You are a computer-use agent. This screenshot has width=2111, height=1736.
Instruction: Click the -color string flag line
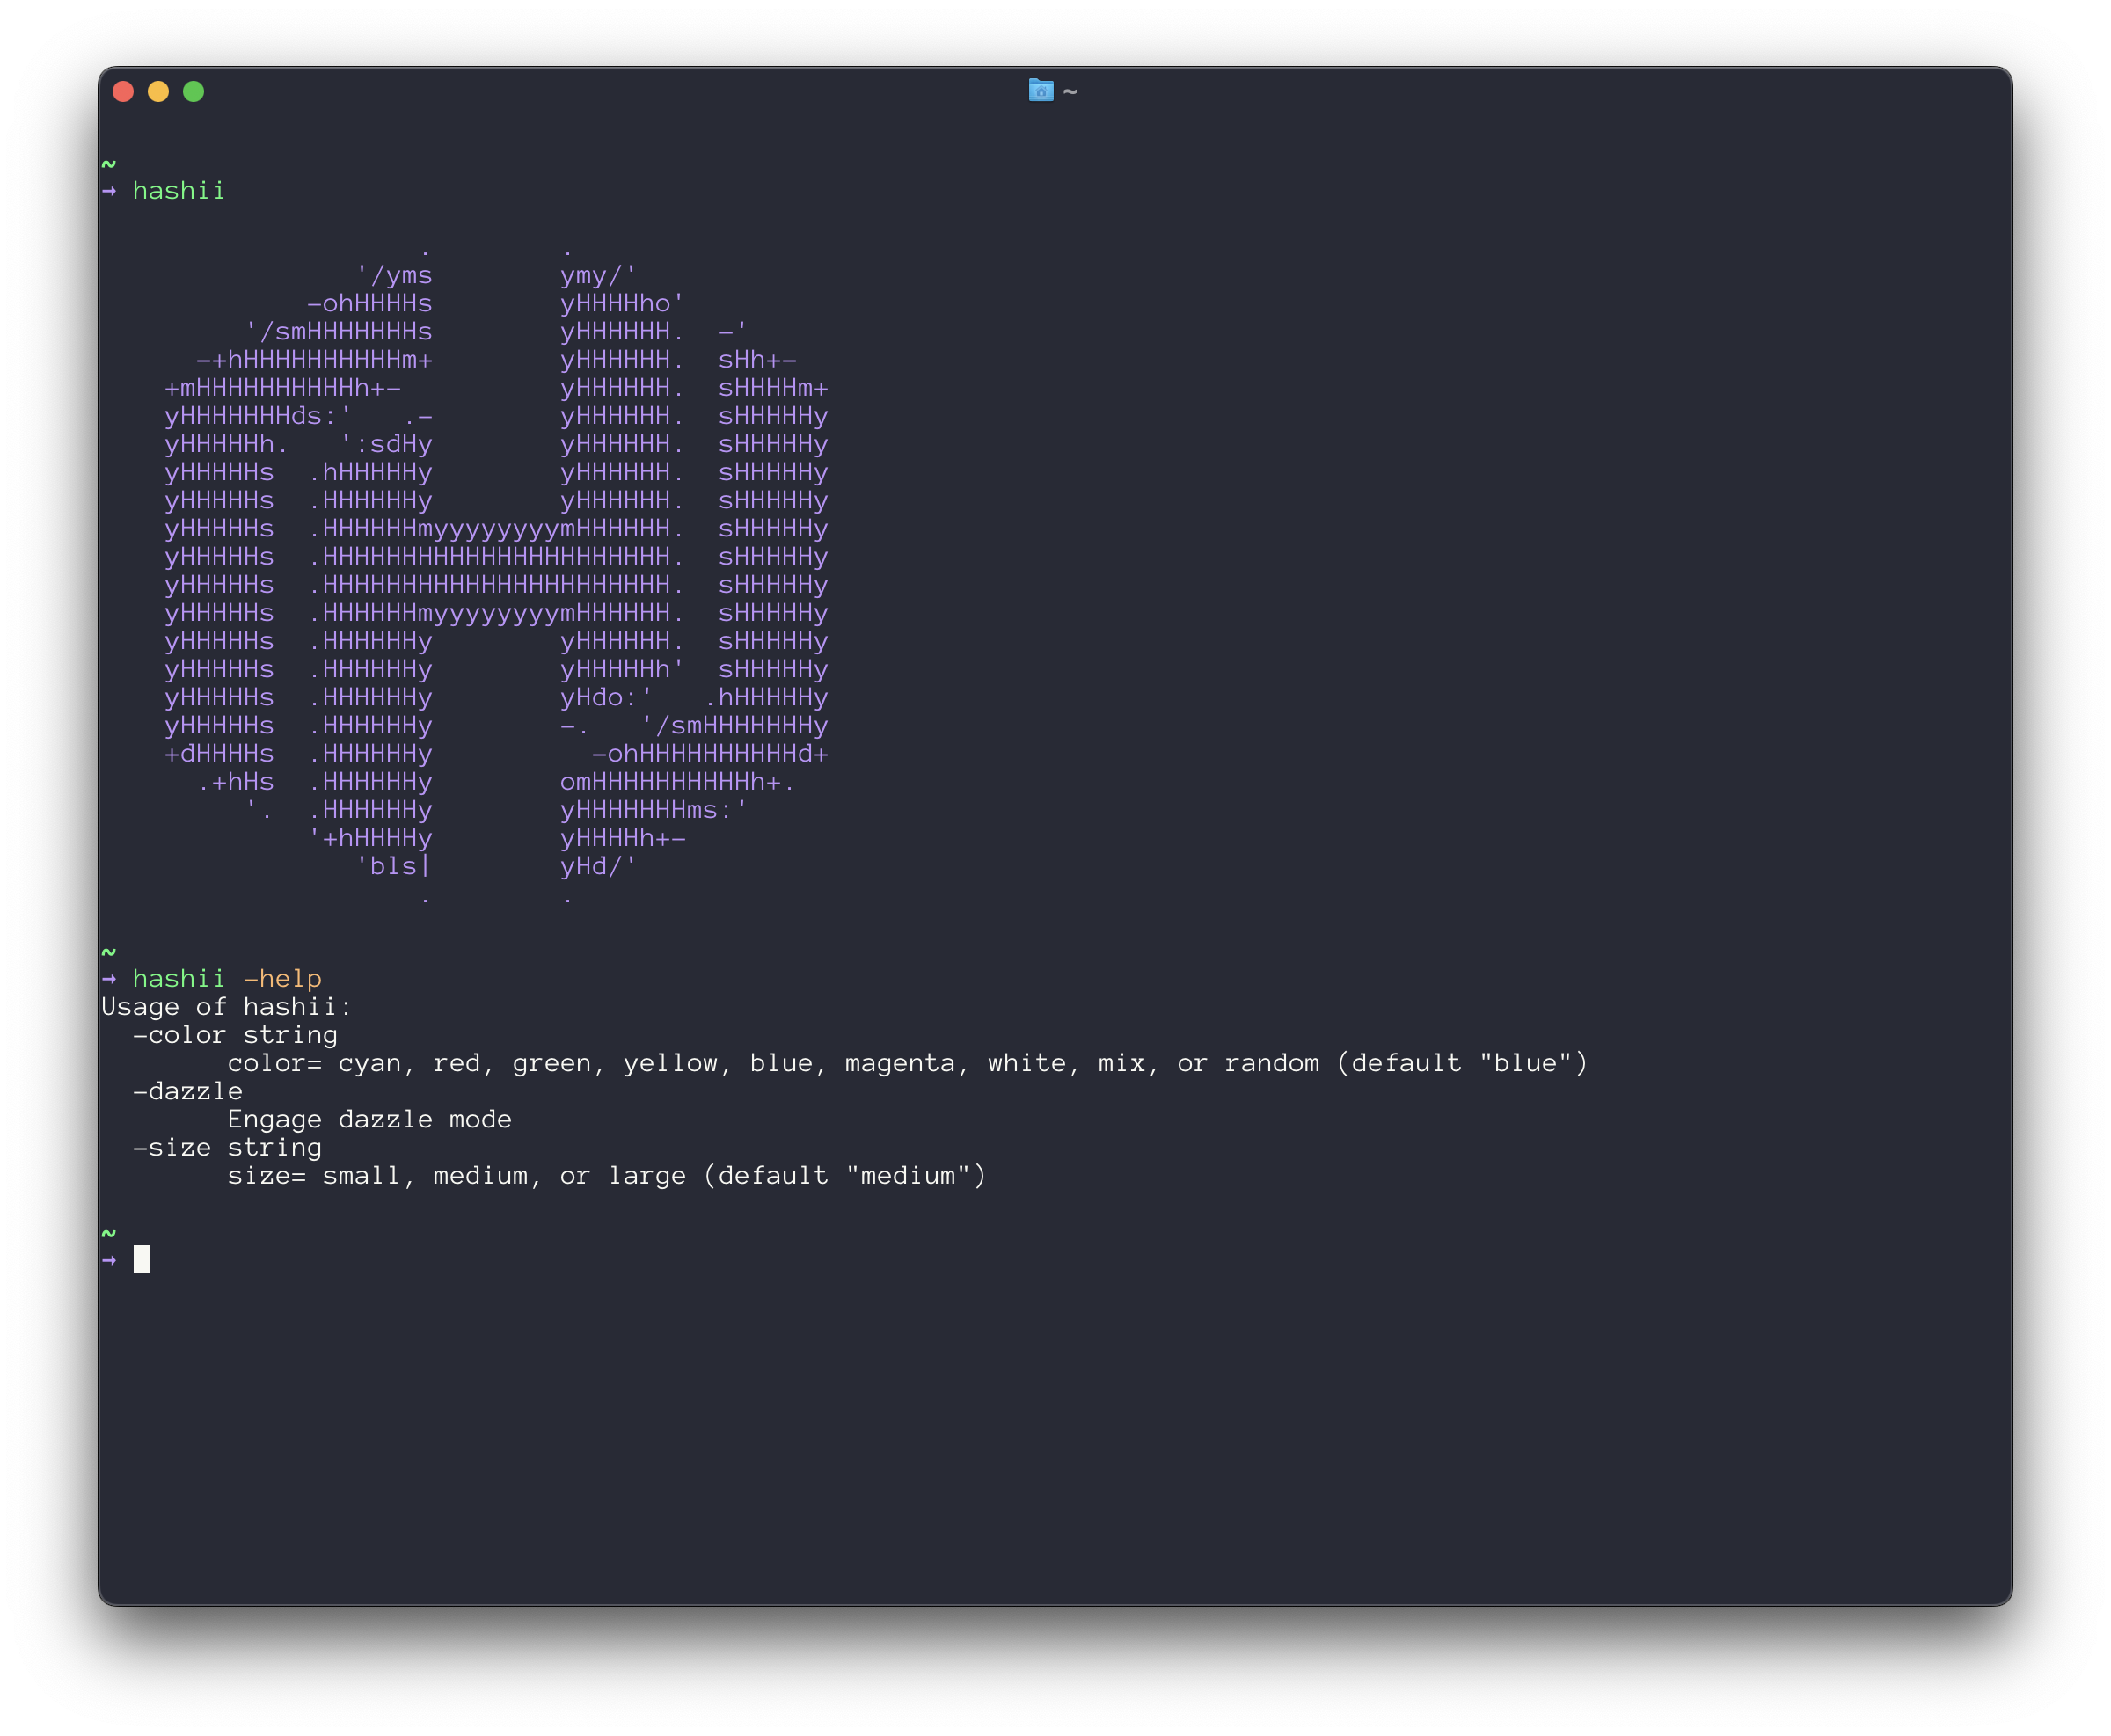pyautogui.click(x=236, y=1035)
